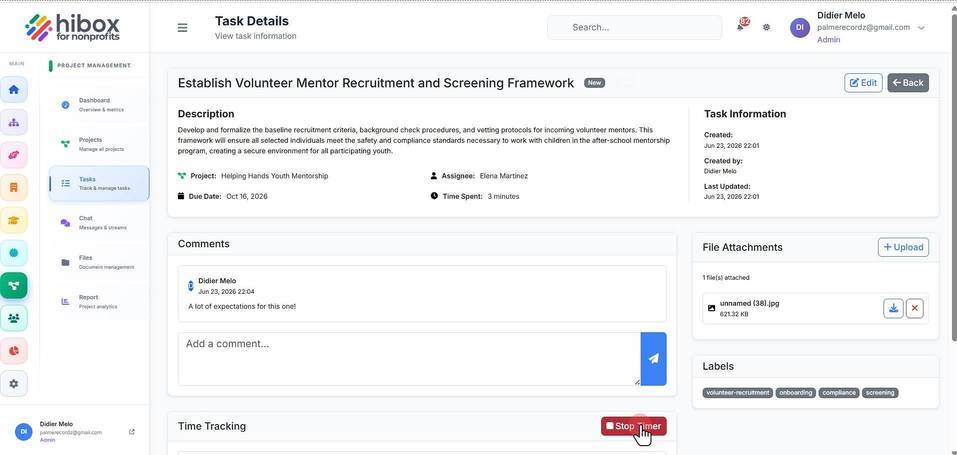Click assignee name Elena Martinez
Image resolution: width=957 pixels, height=455 pixels.
(x=504, y=176)
